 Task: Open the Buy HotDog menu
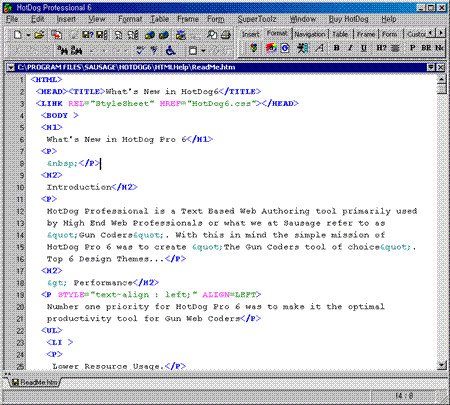[x=348, y=19]
